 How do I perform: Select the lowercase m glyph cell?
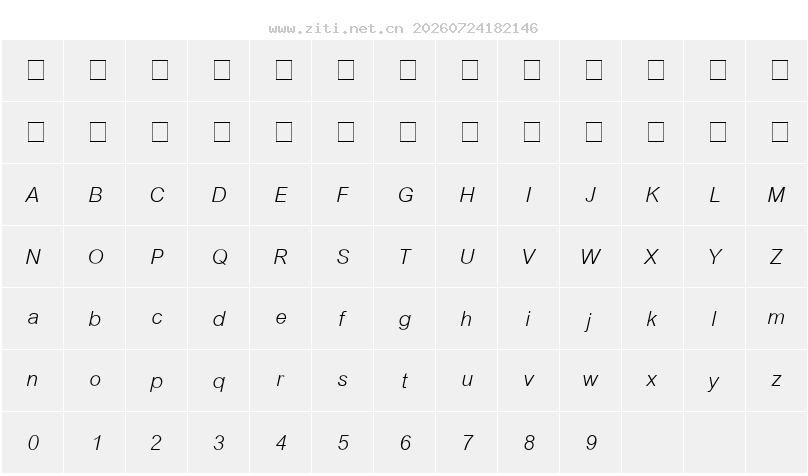(x=777, y=318)
